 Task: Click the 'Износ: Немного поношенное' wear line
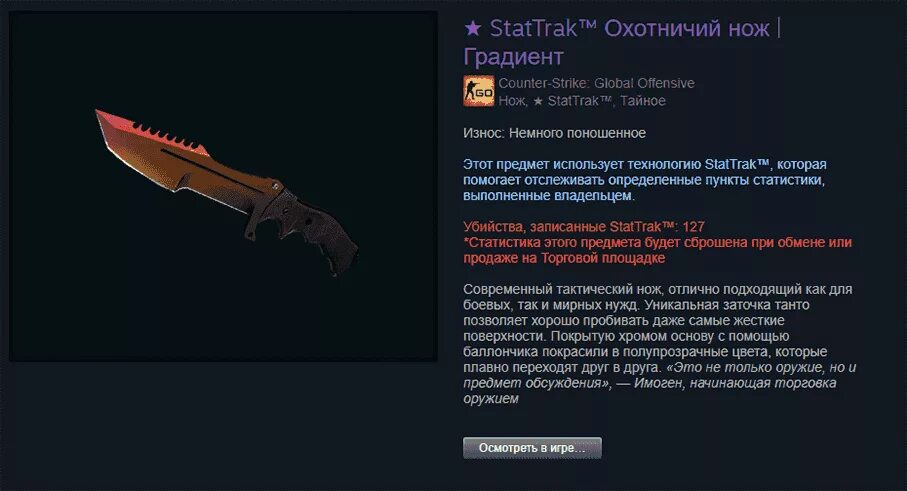554,133
